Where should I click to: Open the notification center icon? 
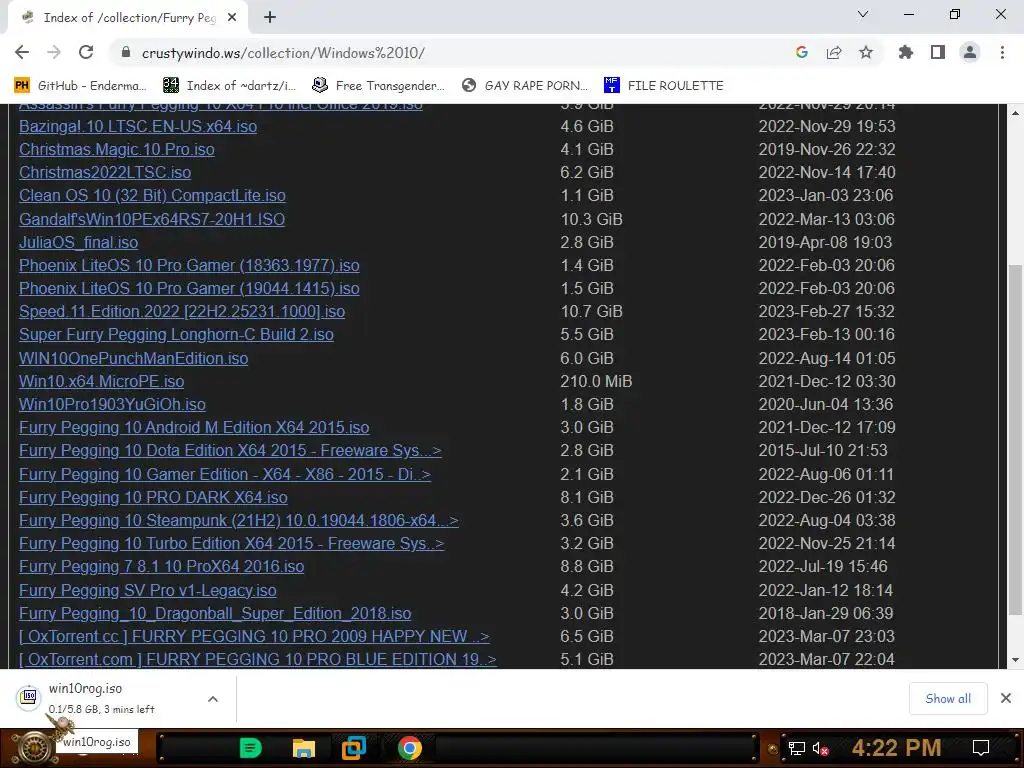pyautogui.click(x=981, y=748)
